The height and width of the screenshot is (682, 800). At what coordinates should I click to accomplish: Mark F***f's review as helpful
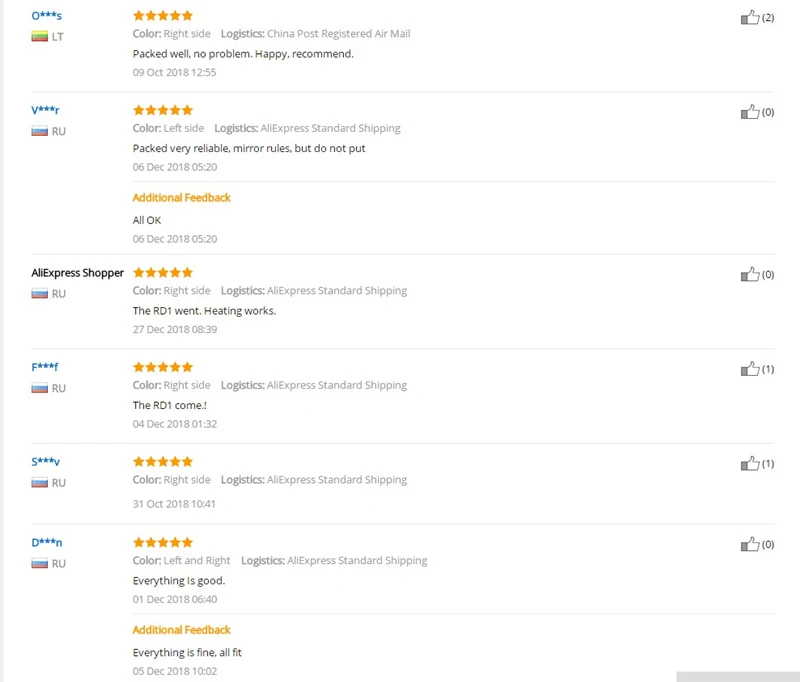coord(750,369)
